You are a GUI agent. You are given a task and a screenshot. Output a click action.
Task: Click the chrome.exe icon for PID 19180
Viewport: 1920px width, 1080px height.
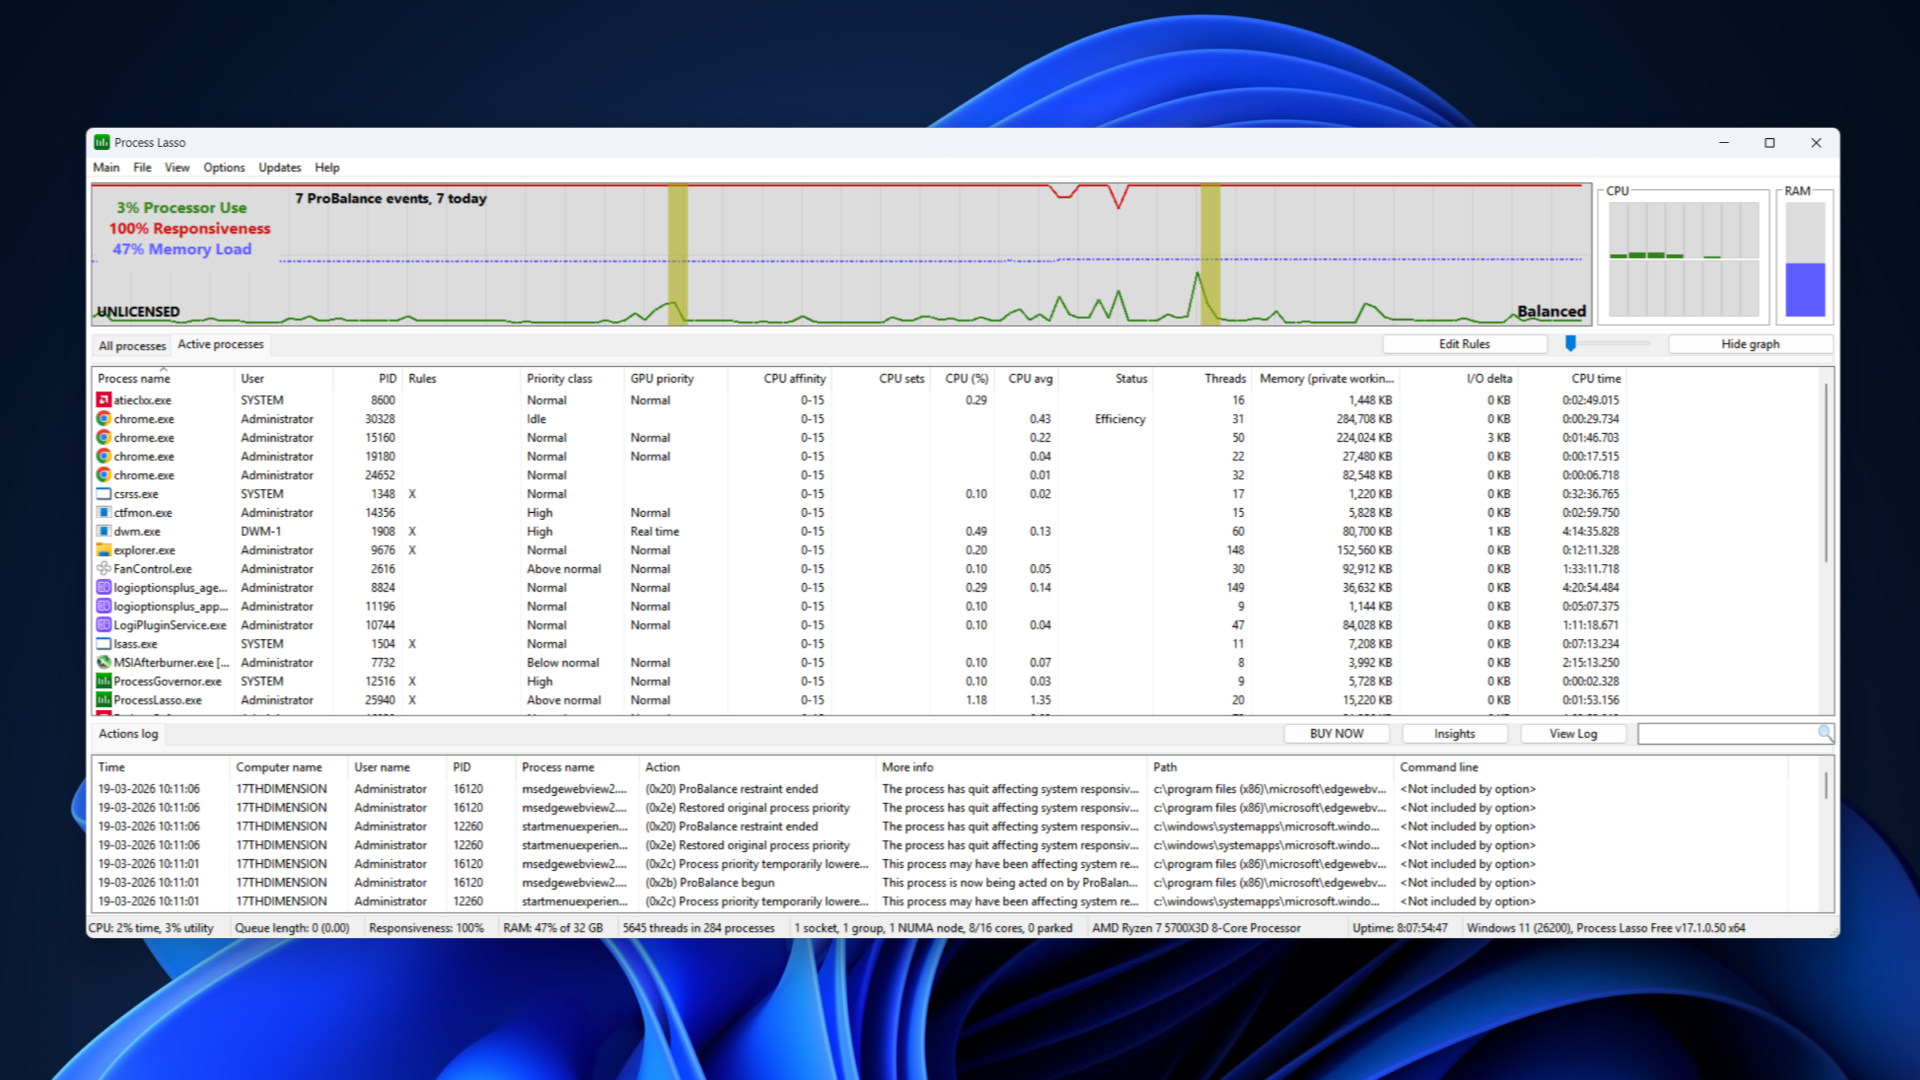pos(103,456)
